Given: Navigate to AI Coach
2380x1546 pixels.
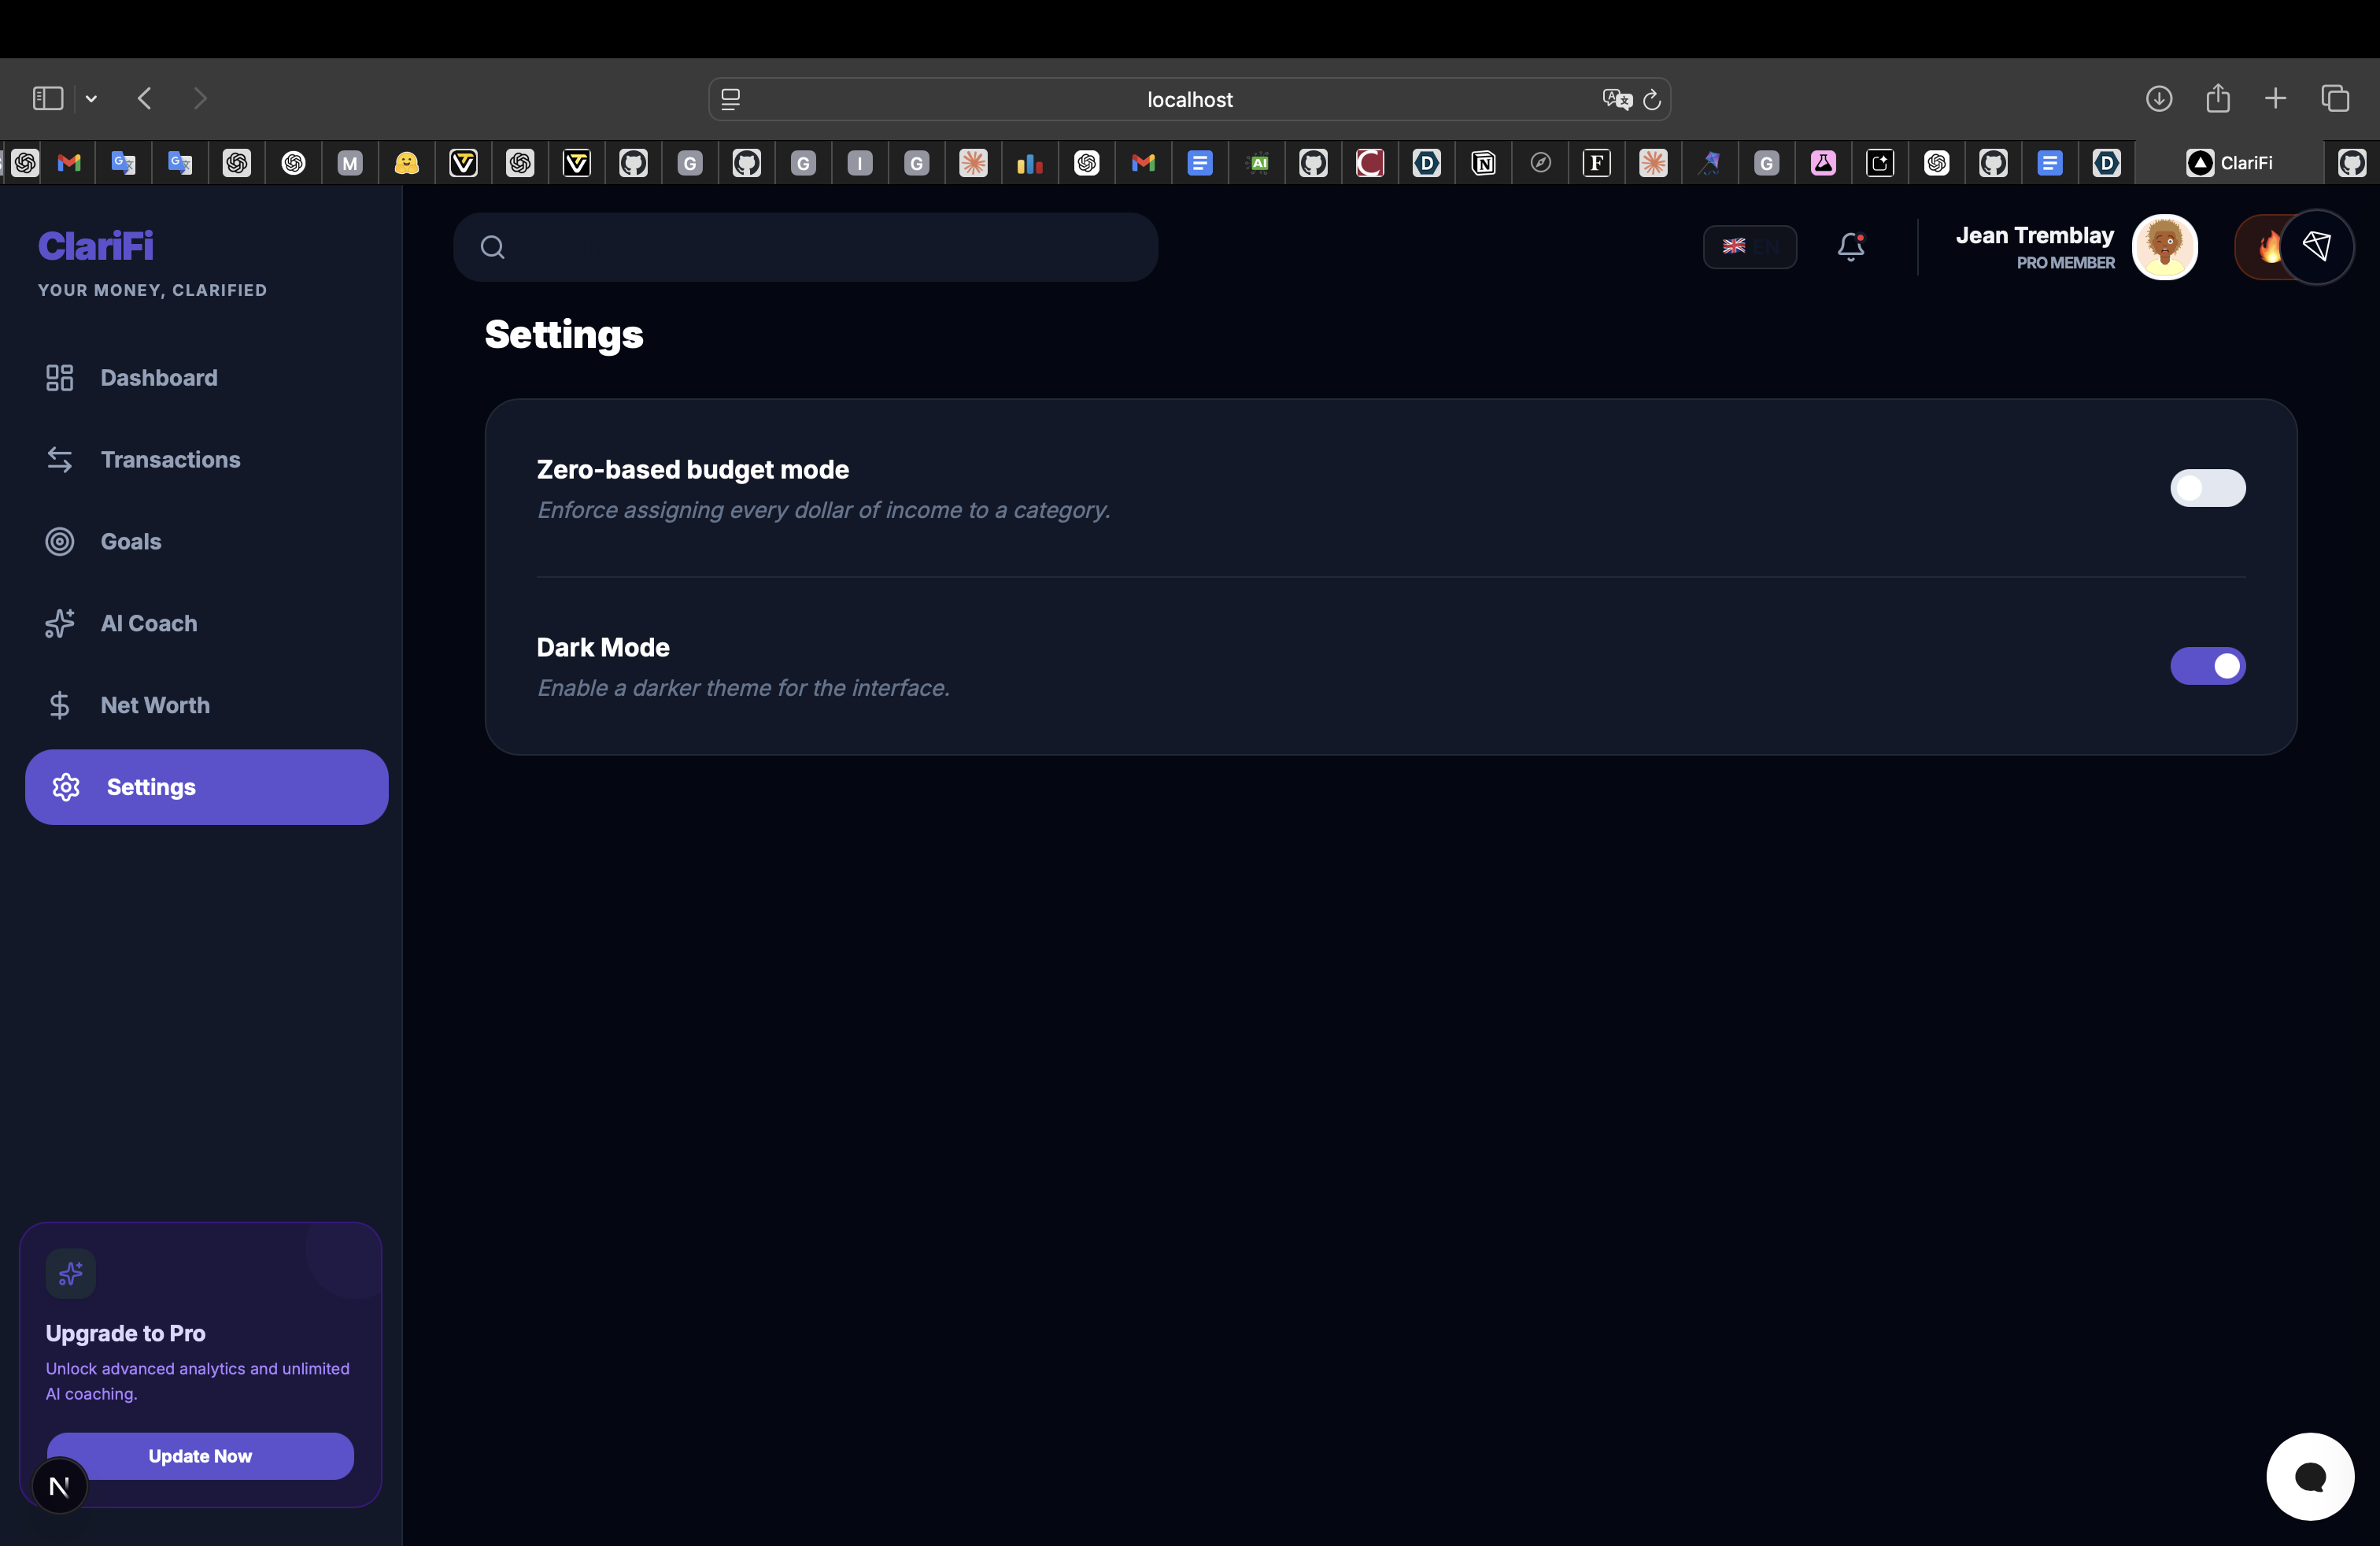Looking at the screenshot, I should [148, 624].
